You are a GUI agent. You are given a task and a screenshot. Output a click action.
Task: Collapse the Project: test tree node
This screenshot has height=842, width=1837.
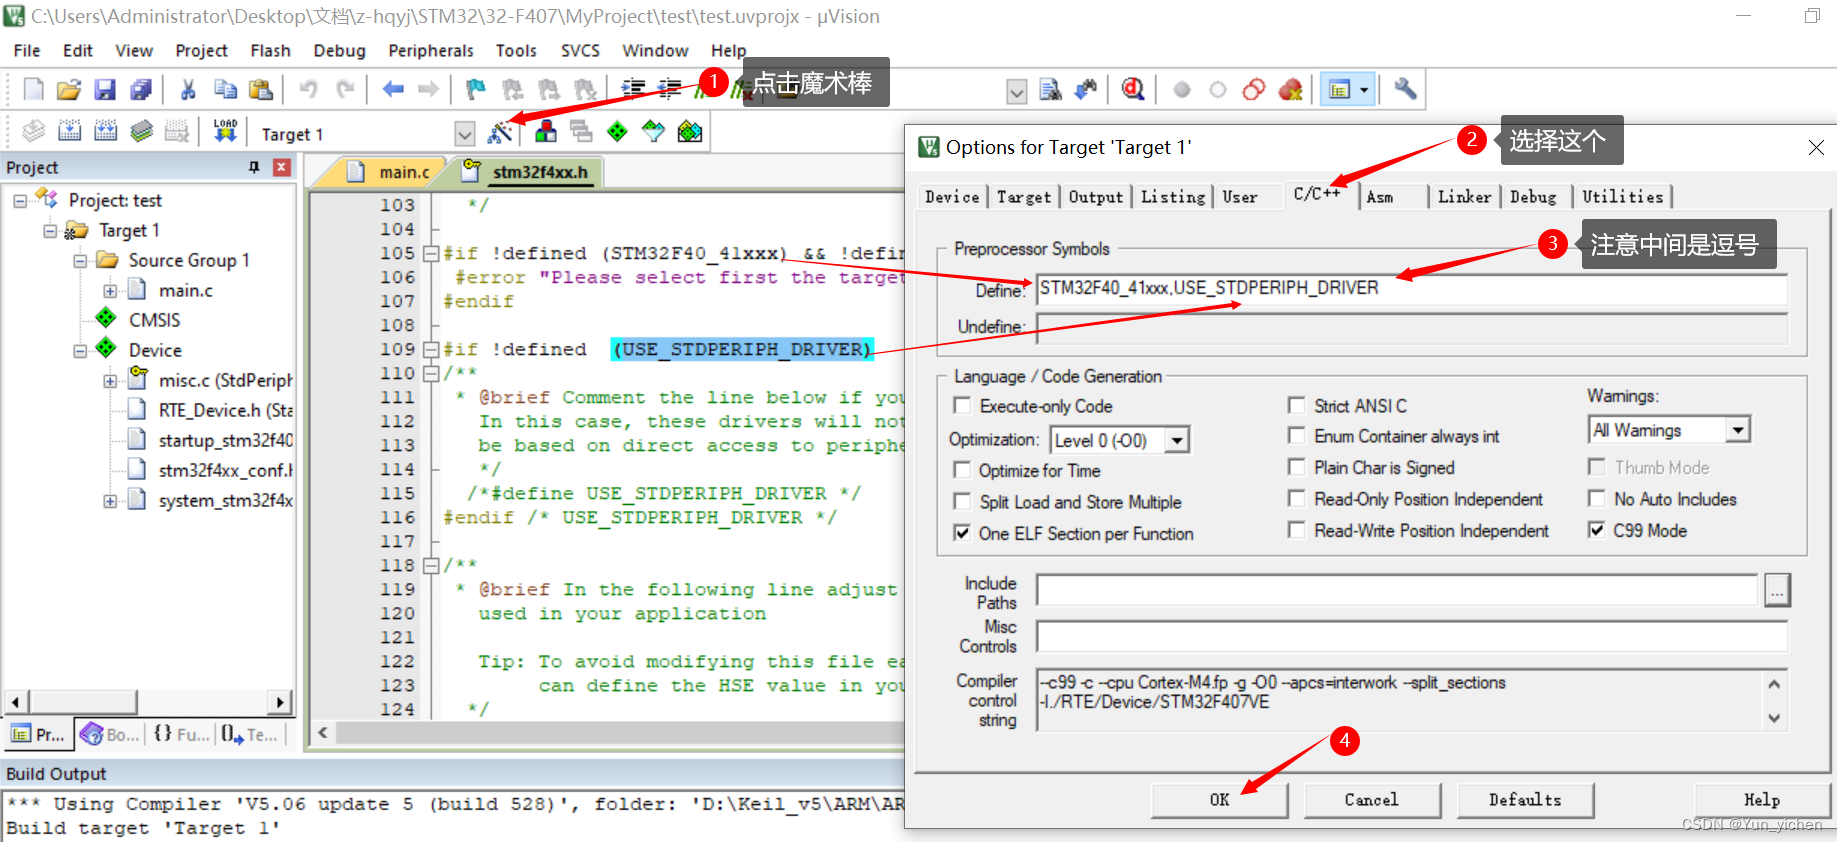pos(20,201)
